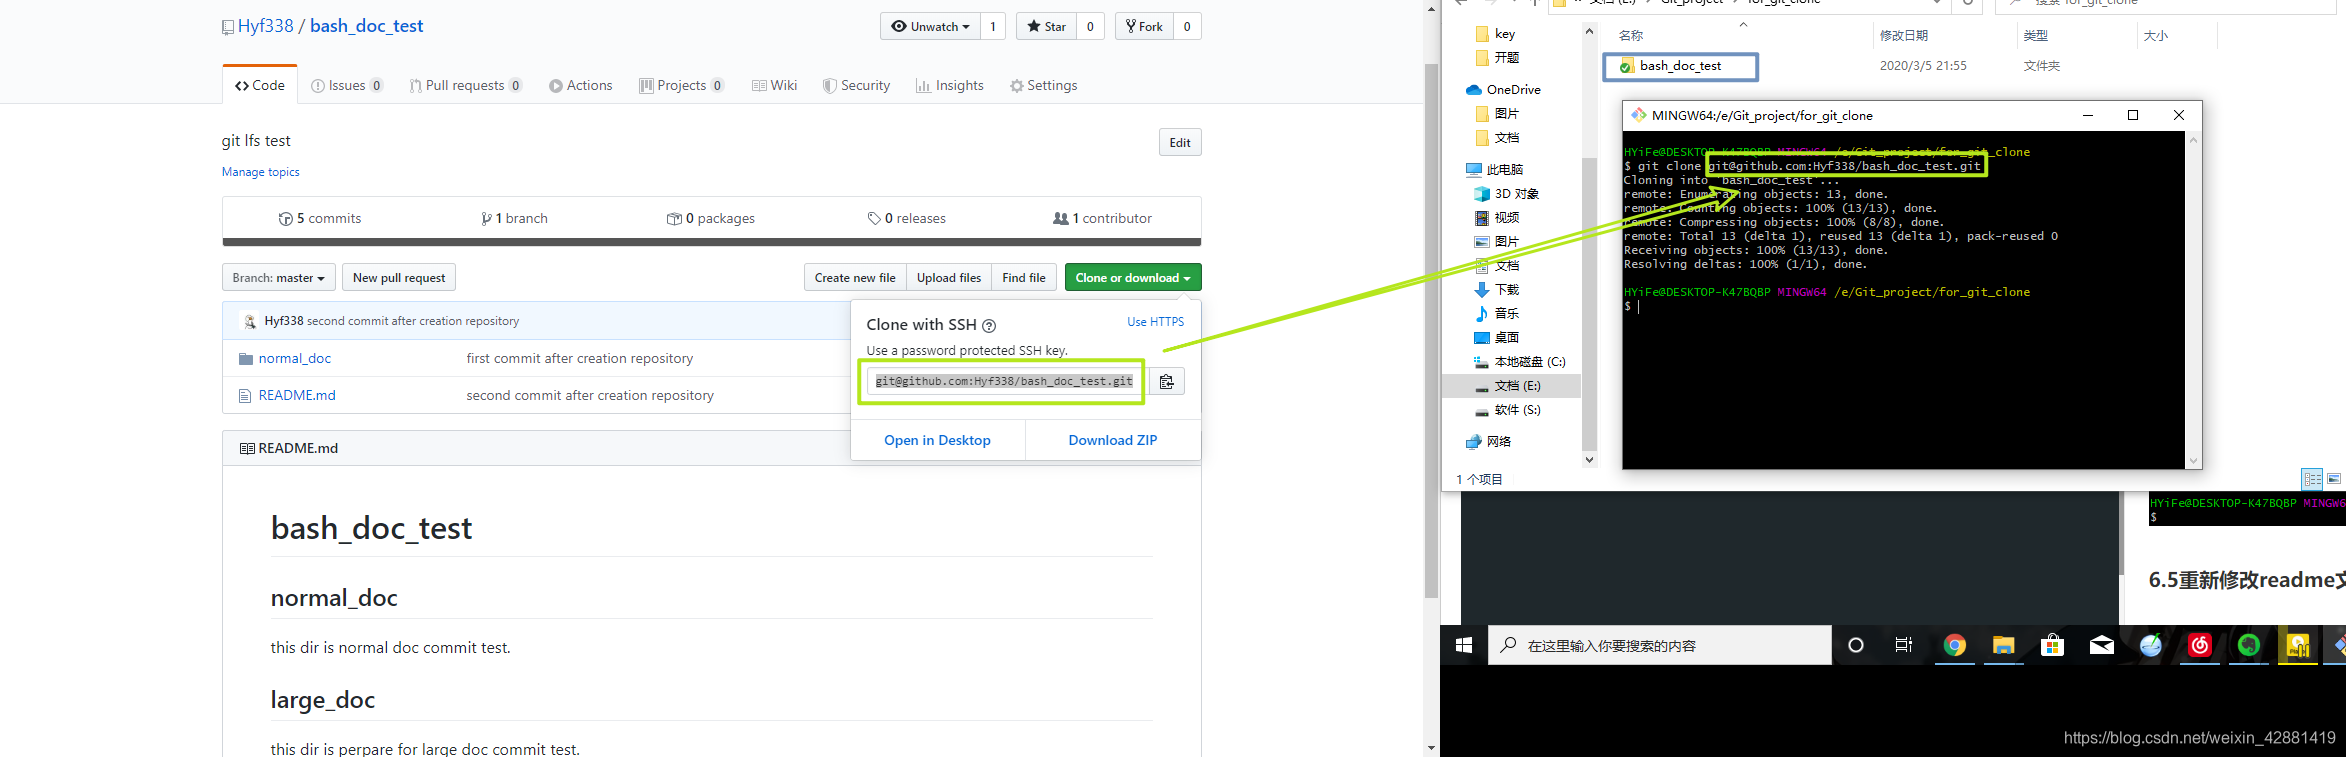Switch to Google Chrome on taskbar
The height and width of the screenshot is (757, 2346).
point(1954,645)
